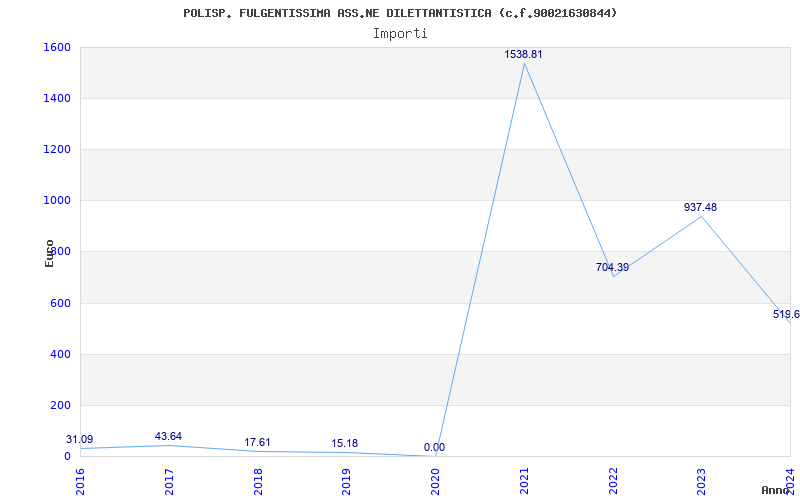Click the 2022 x-axis label

[x=613, y=482]
